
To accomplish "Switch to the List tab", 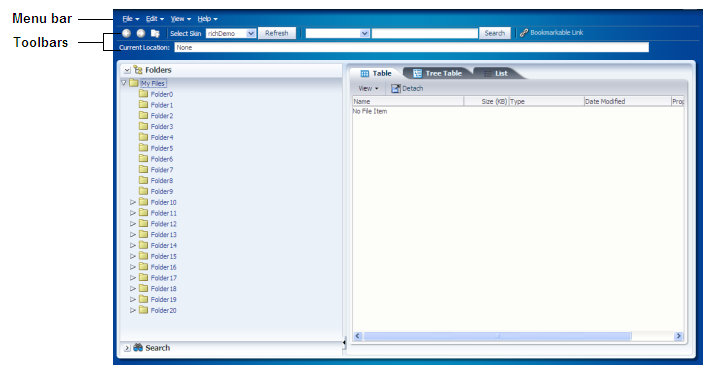I will [496, 73].
